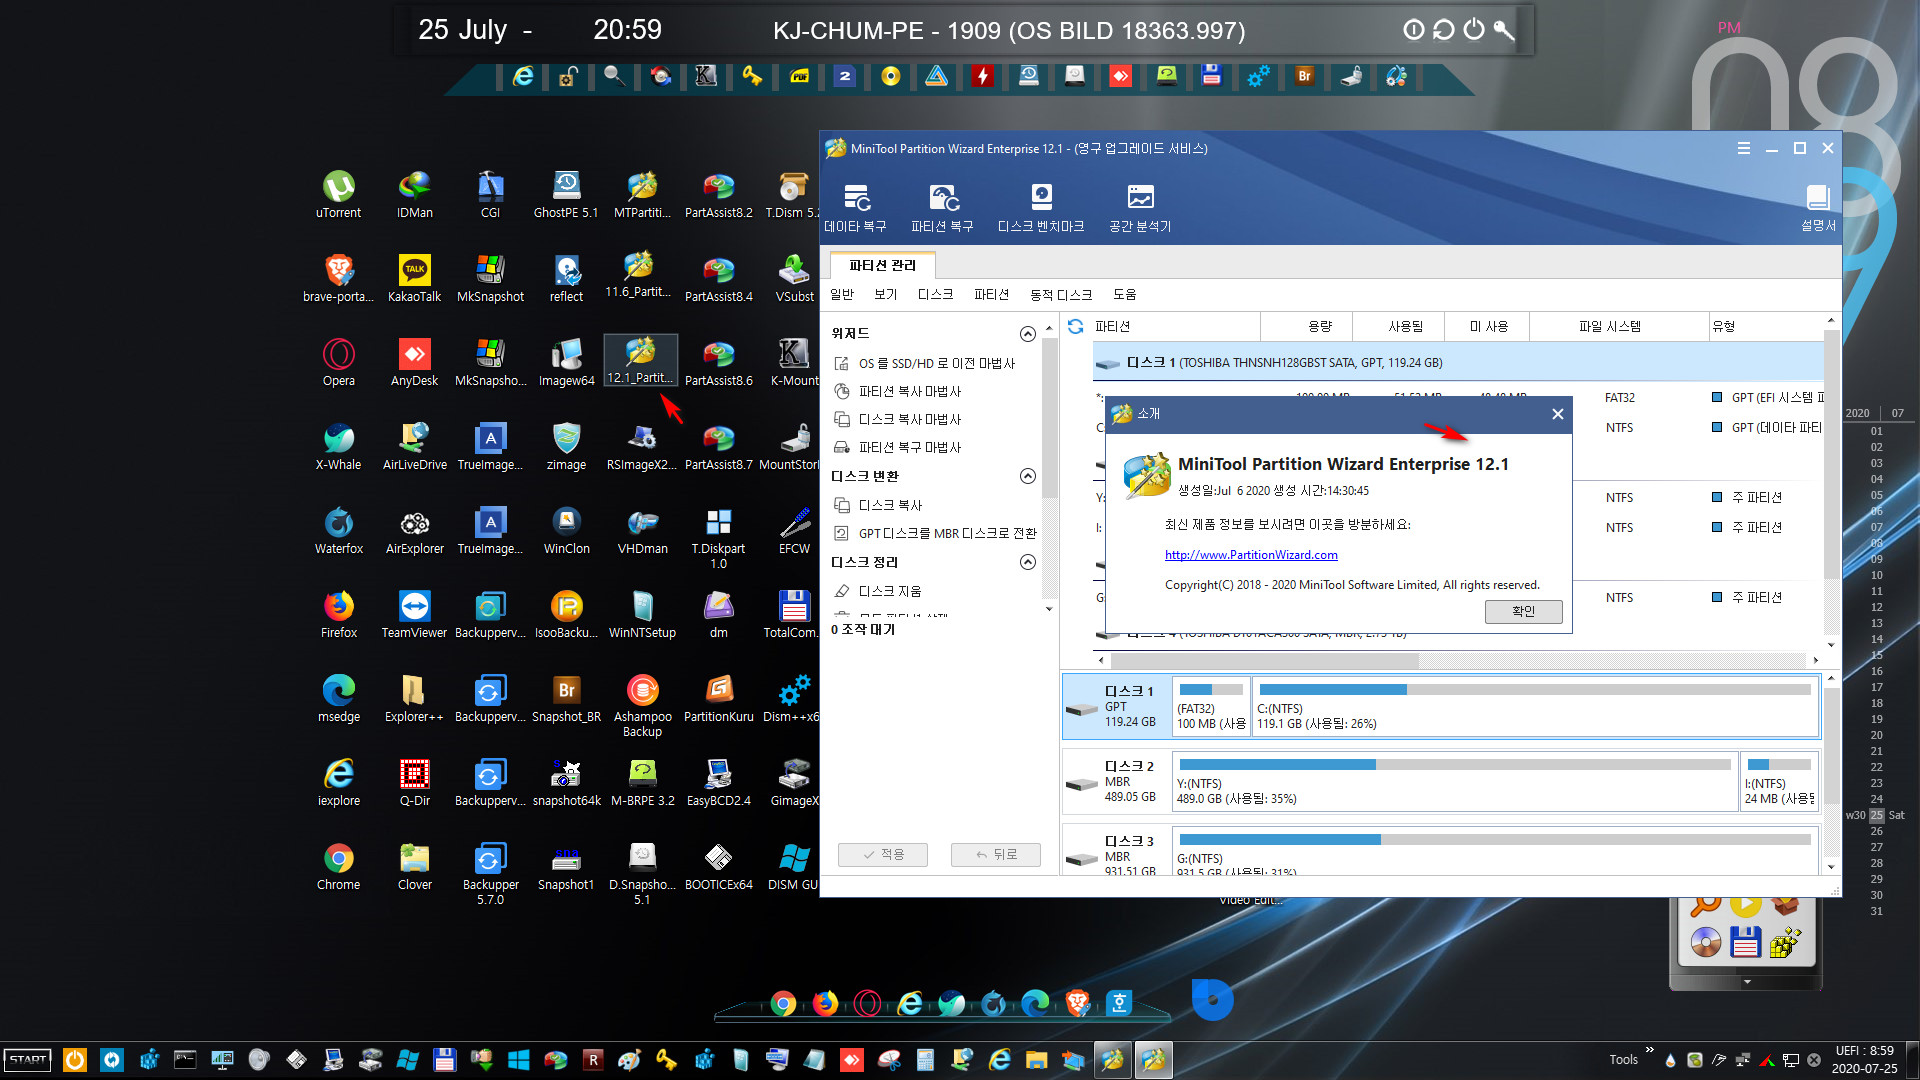Open Snapshot_BR desktop icon

[x=566, y=699]
